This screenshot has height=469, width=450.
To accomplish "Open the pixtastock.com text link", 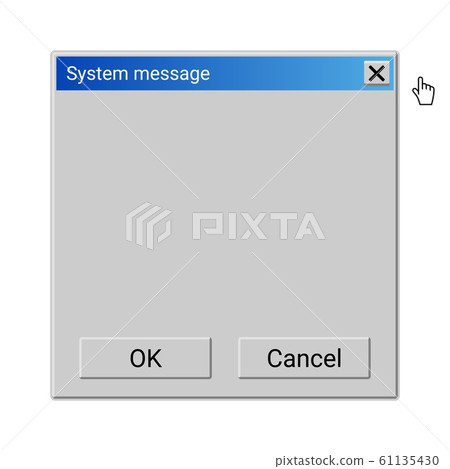I will (319, 461).
